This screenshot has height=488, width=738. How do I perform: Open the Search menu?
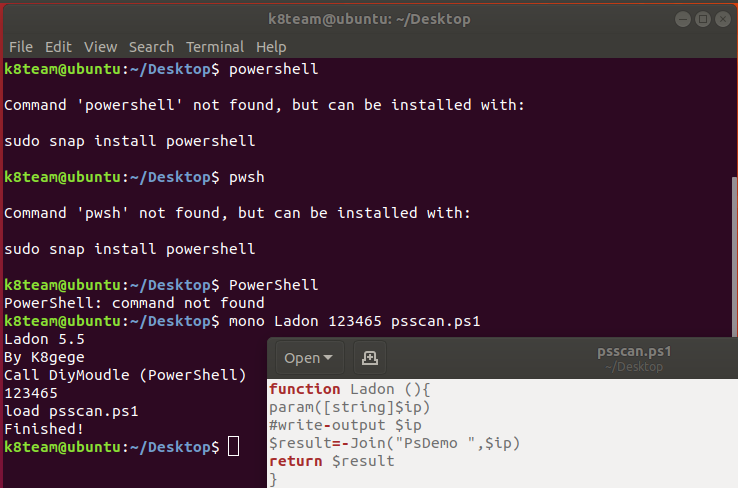click(151, 47)
